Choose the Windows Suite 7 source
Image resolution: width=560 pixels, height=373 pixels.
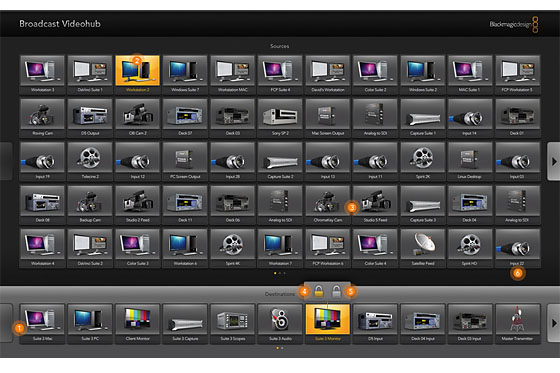click(x=185, y=74)
